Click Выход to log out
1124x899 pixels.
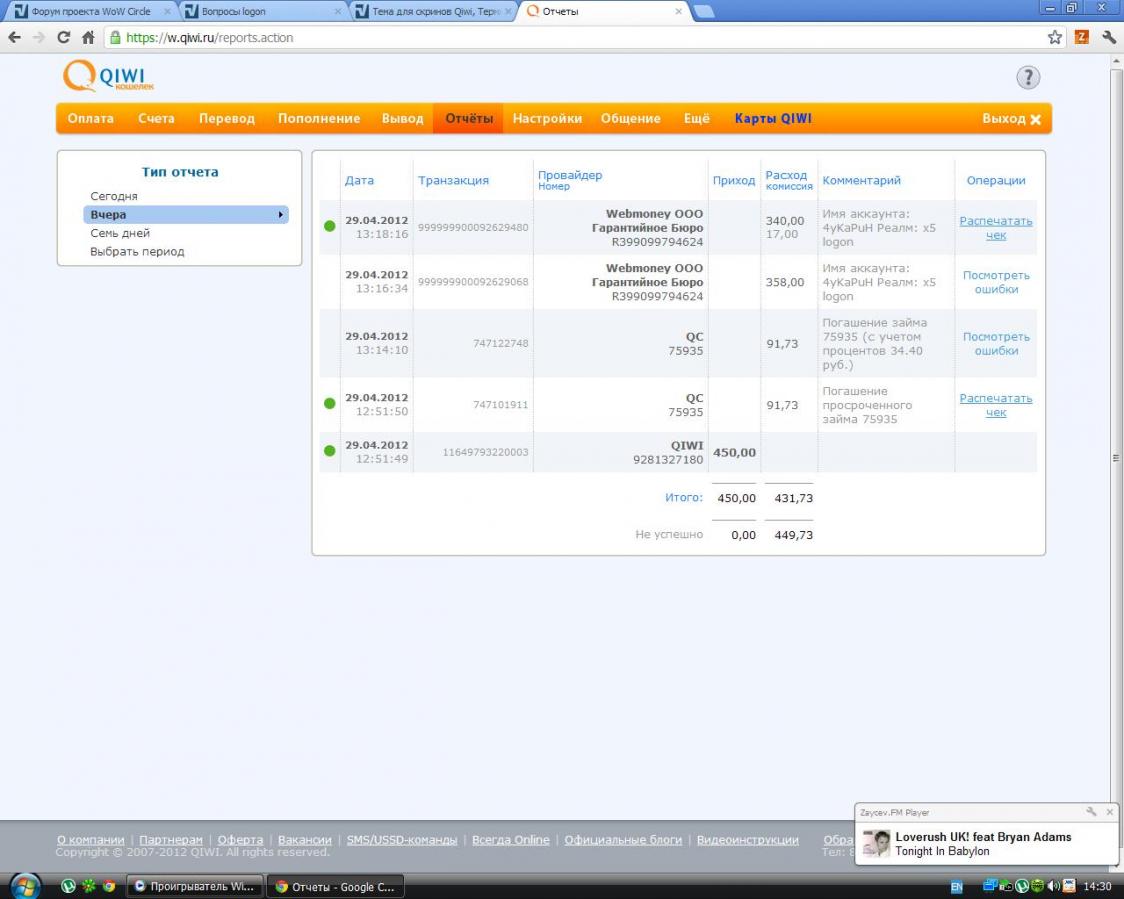tap(1011, 118)
